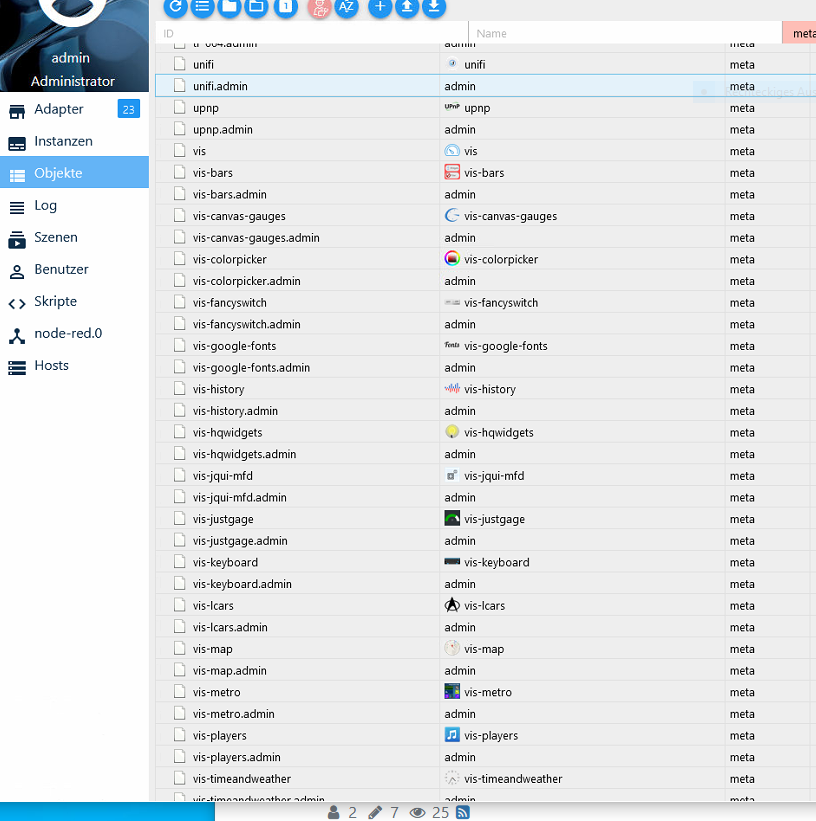
Task: Focus the ID filter field
Action: pyautogui.click(x=312, y=33)
